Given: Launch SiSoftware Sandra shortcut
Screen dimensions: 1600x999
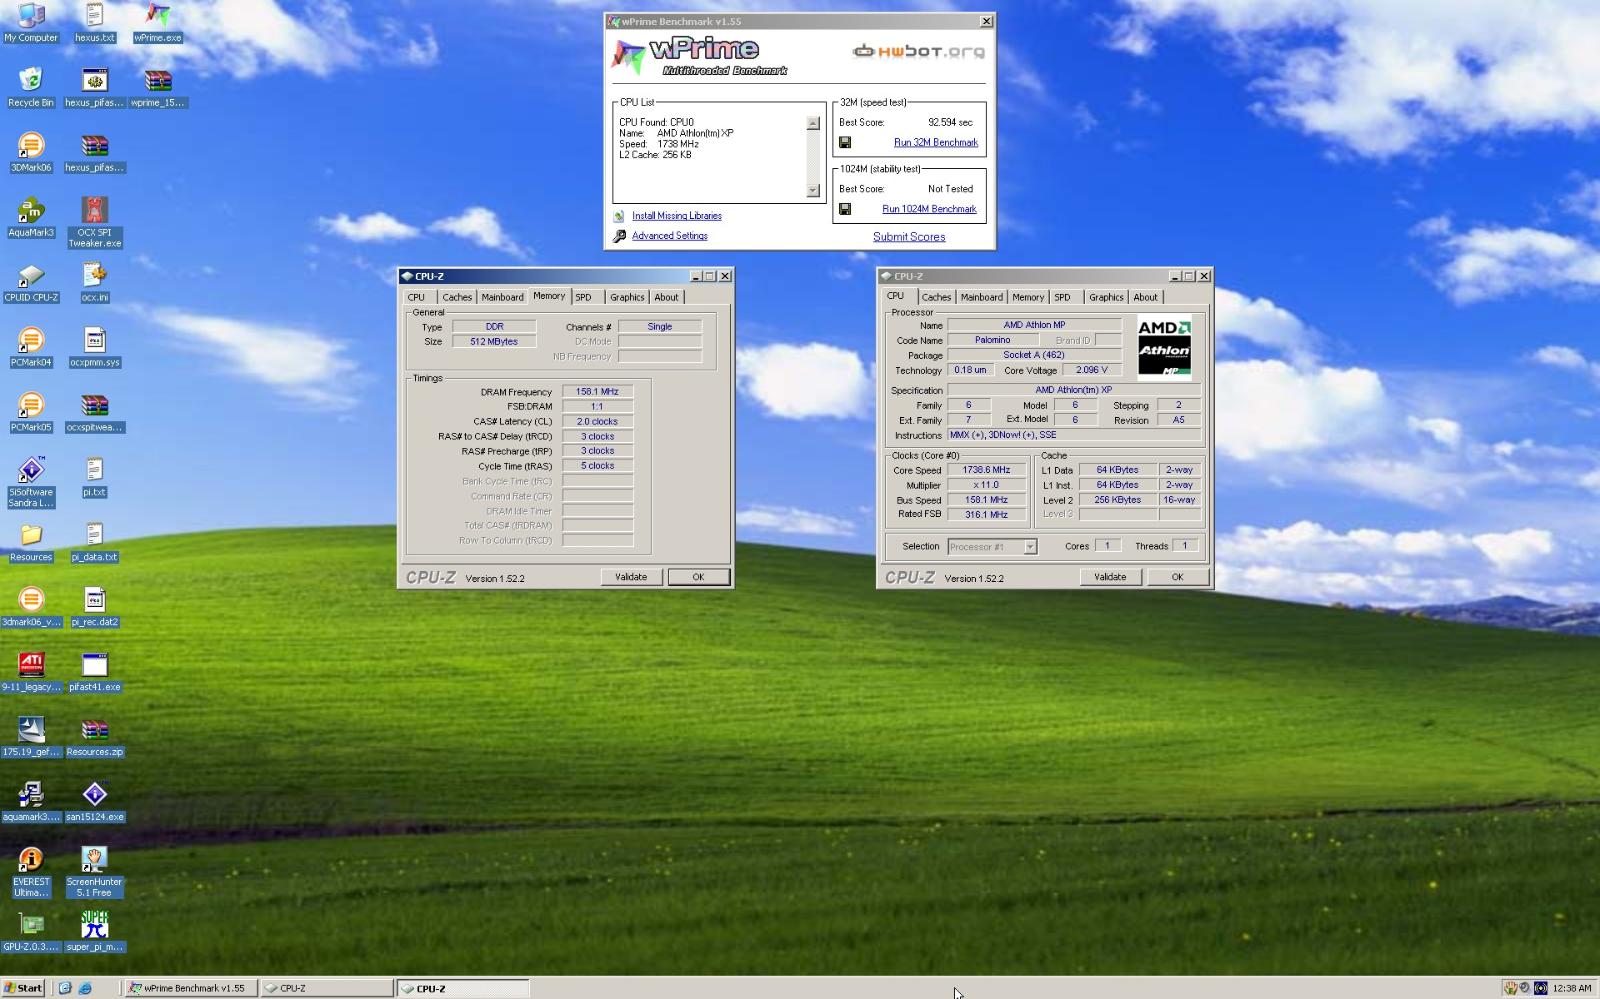Looking at the screenshot, I should (x=31, y=482).
